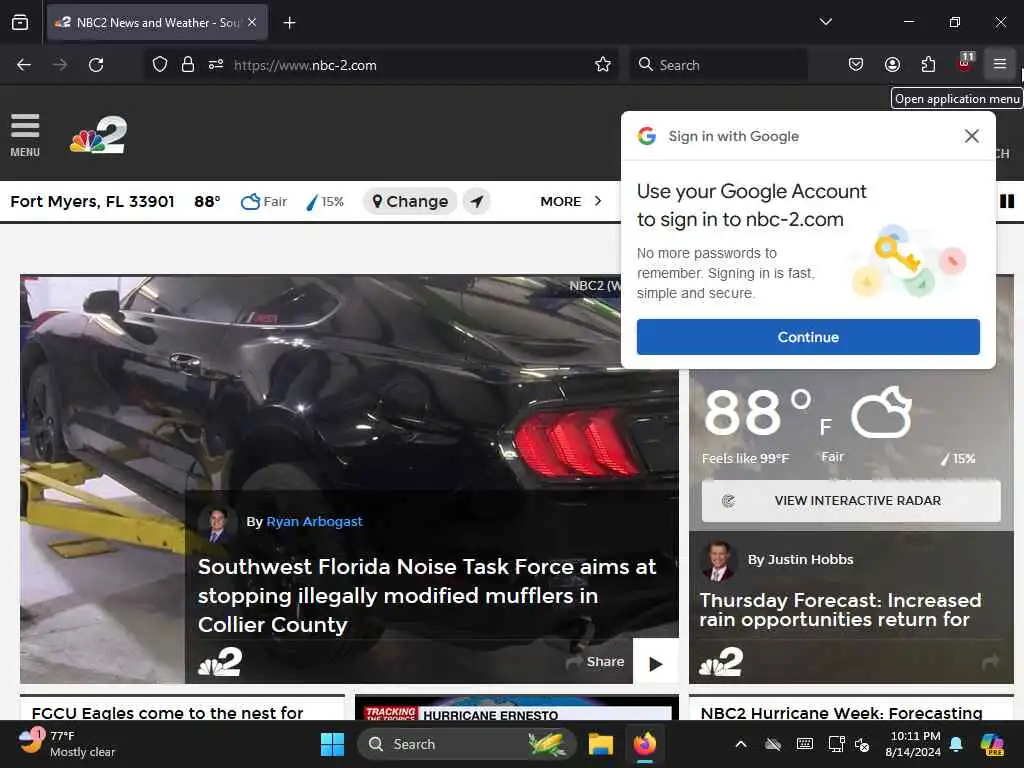
Task: Open the Firefox account icon
Action: pyautogui.click(x=892, y=64)
